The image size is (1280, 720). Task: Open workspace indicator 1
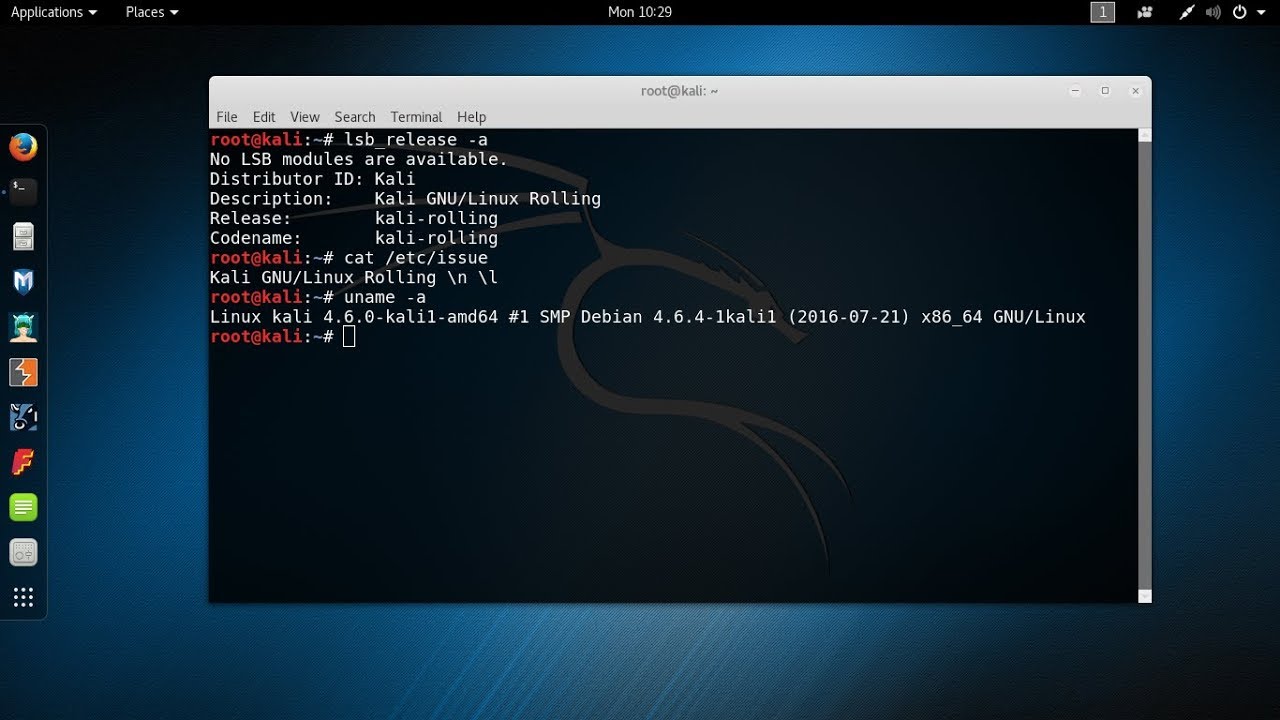(1102, 12)
